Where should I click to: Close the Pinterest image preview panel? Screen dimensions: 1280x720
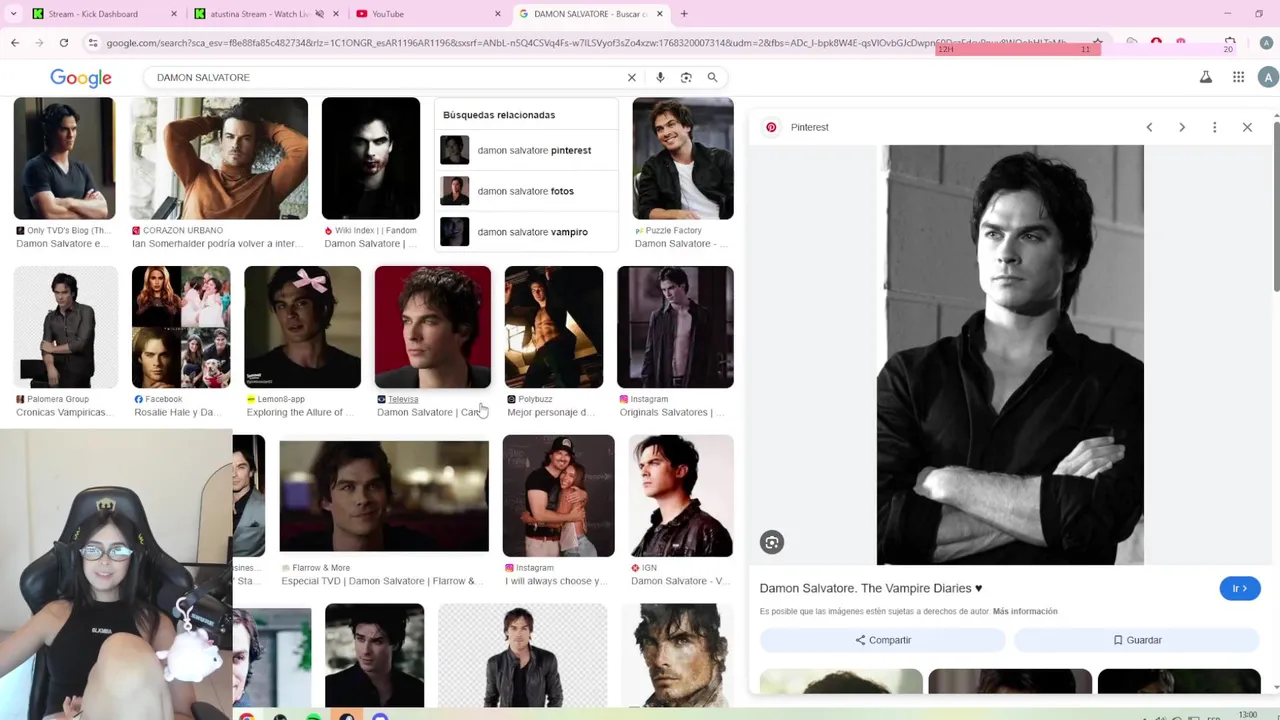[x=1247, y=127]
